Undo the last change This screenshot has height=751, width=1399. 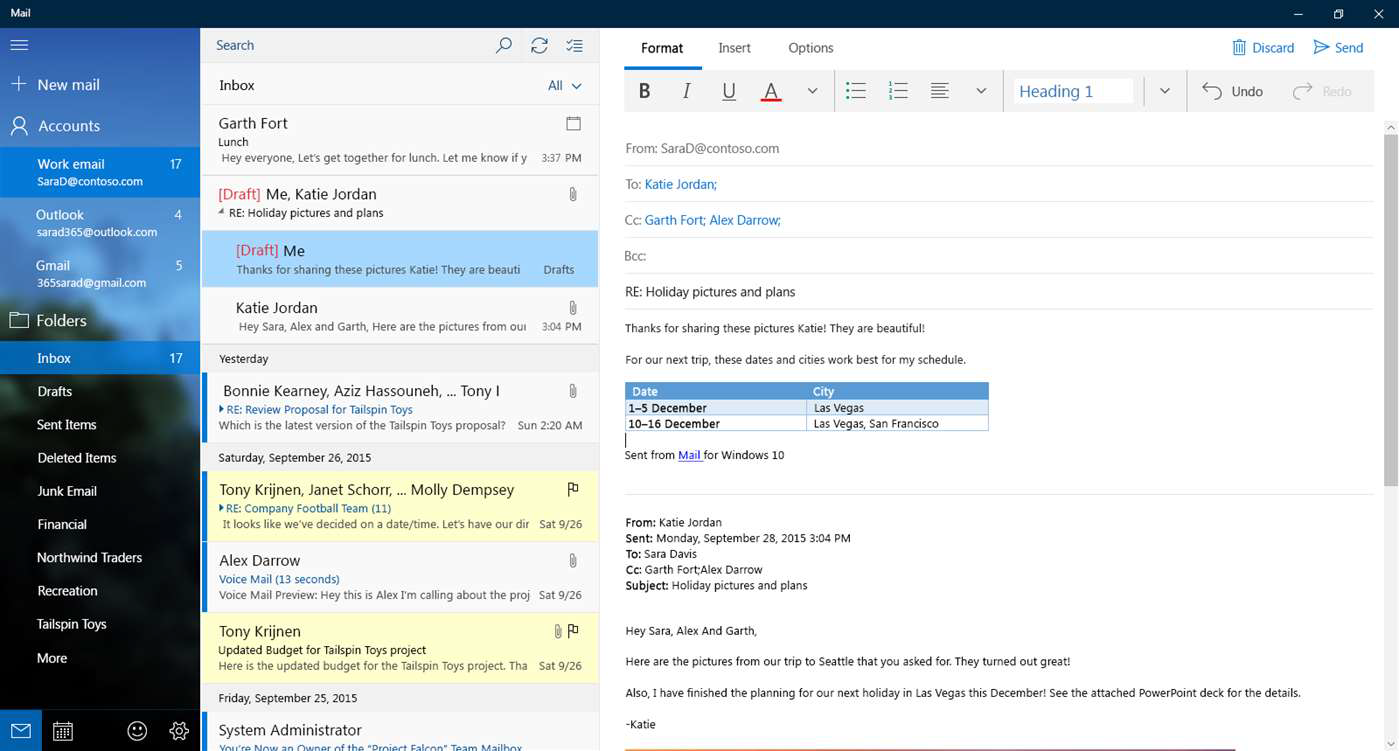[1234, 90]
